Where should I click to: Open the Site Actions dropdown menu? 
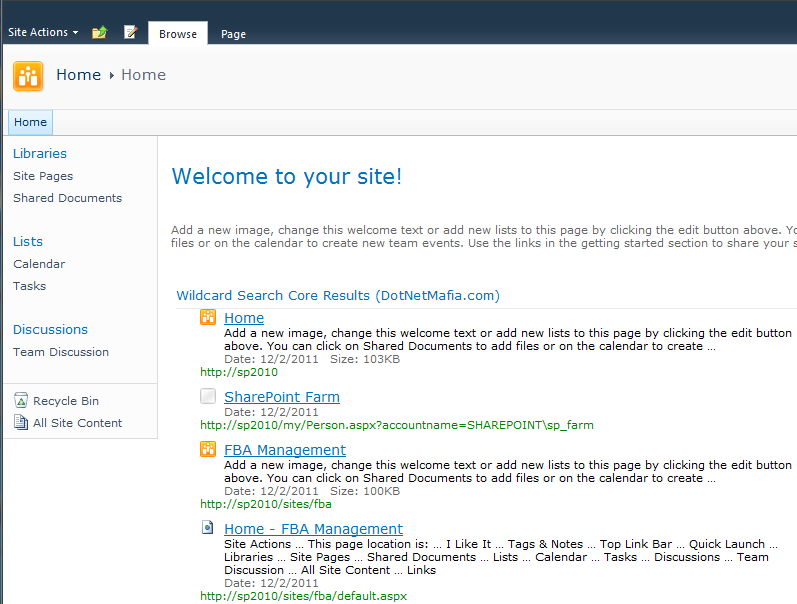tap(43, 32)
